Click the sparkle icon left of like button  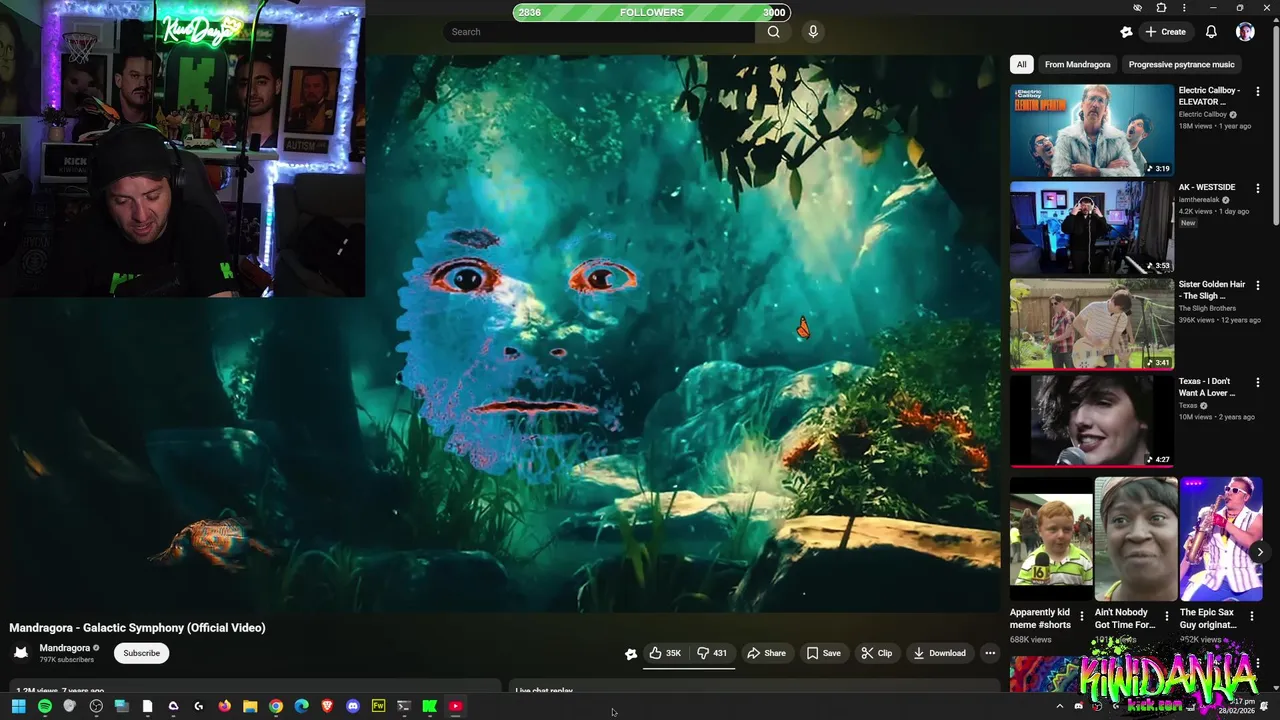tap(631, 654)
